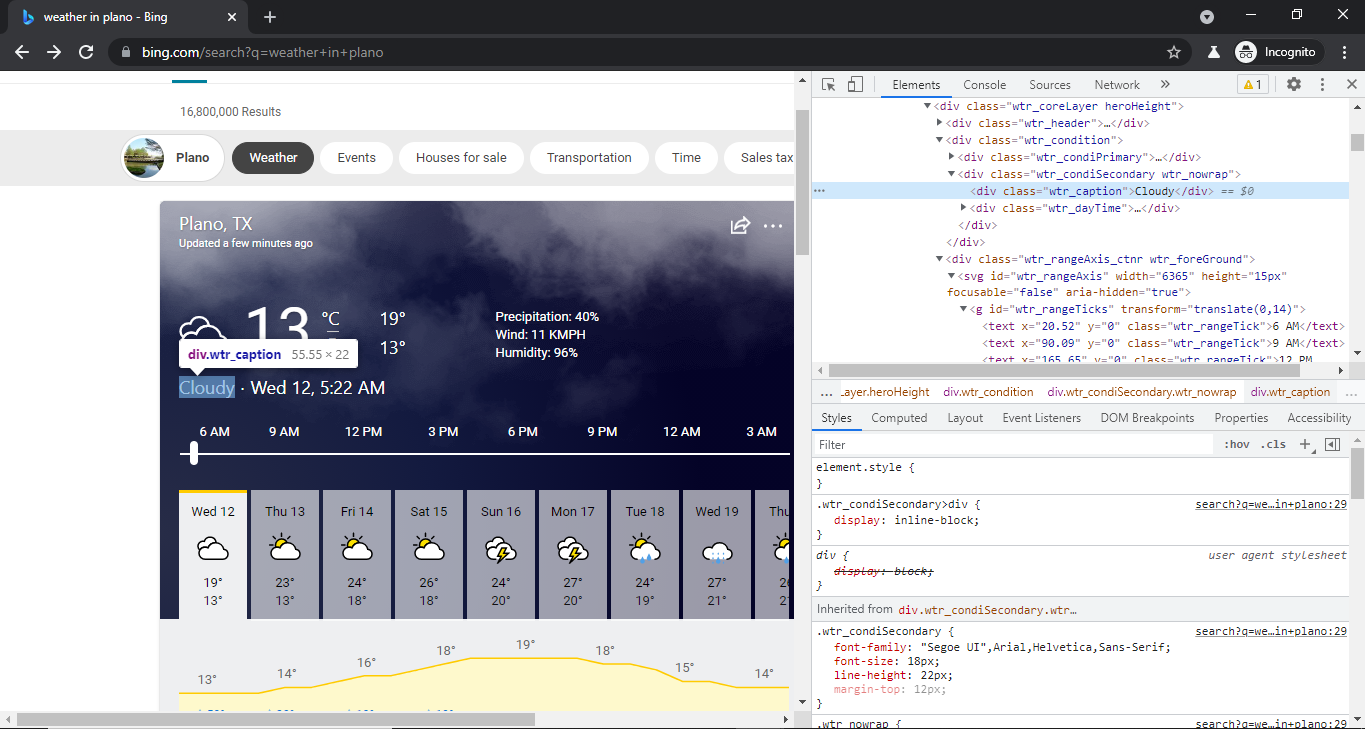This screenshot has height=729, width=1365.
Task: Open the Accessibility tab
Action: [x=1319, y=418]
